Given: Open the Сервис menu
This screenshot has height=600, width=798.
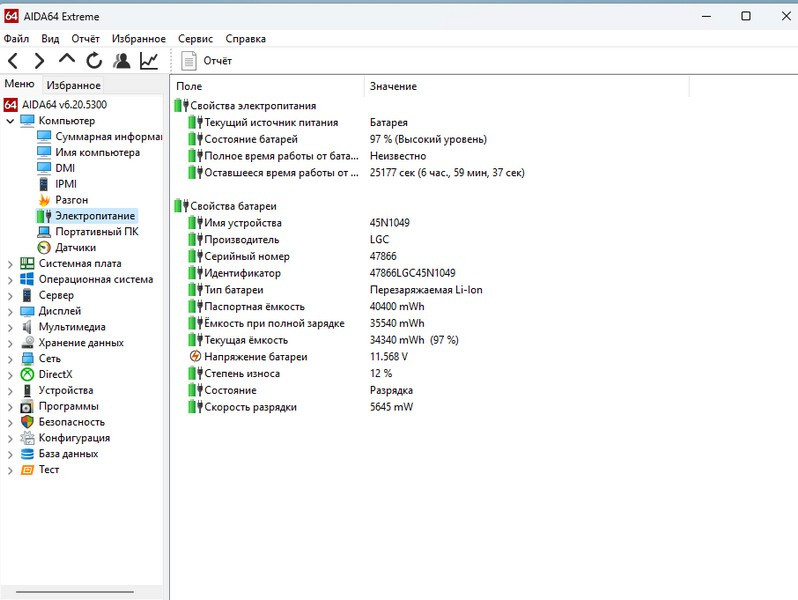Looking at the screenshot, I should click(195, 39).
